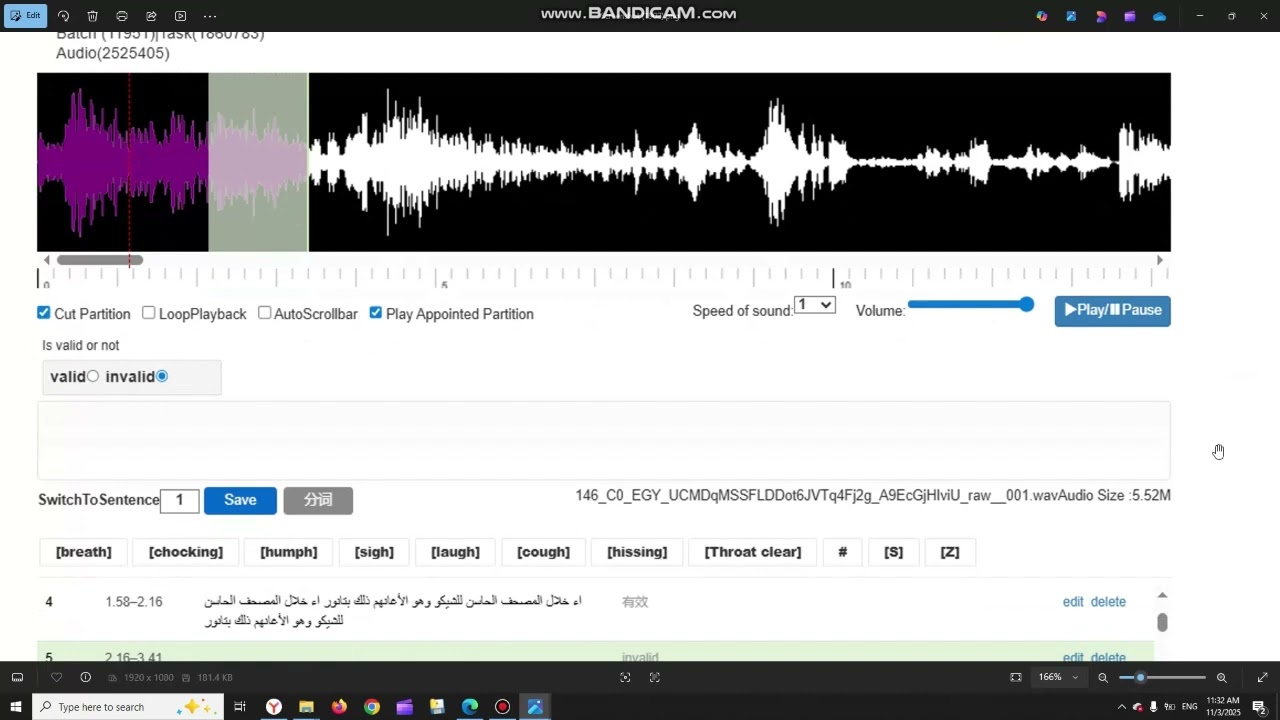Open Microsoft Edge from the taskbar

[x=470, y=707]
